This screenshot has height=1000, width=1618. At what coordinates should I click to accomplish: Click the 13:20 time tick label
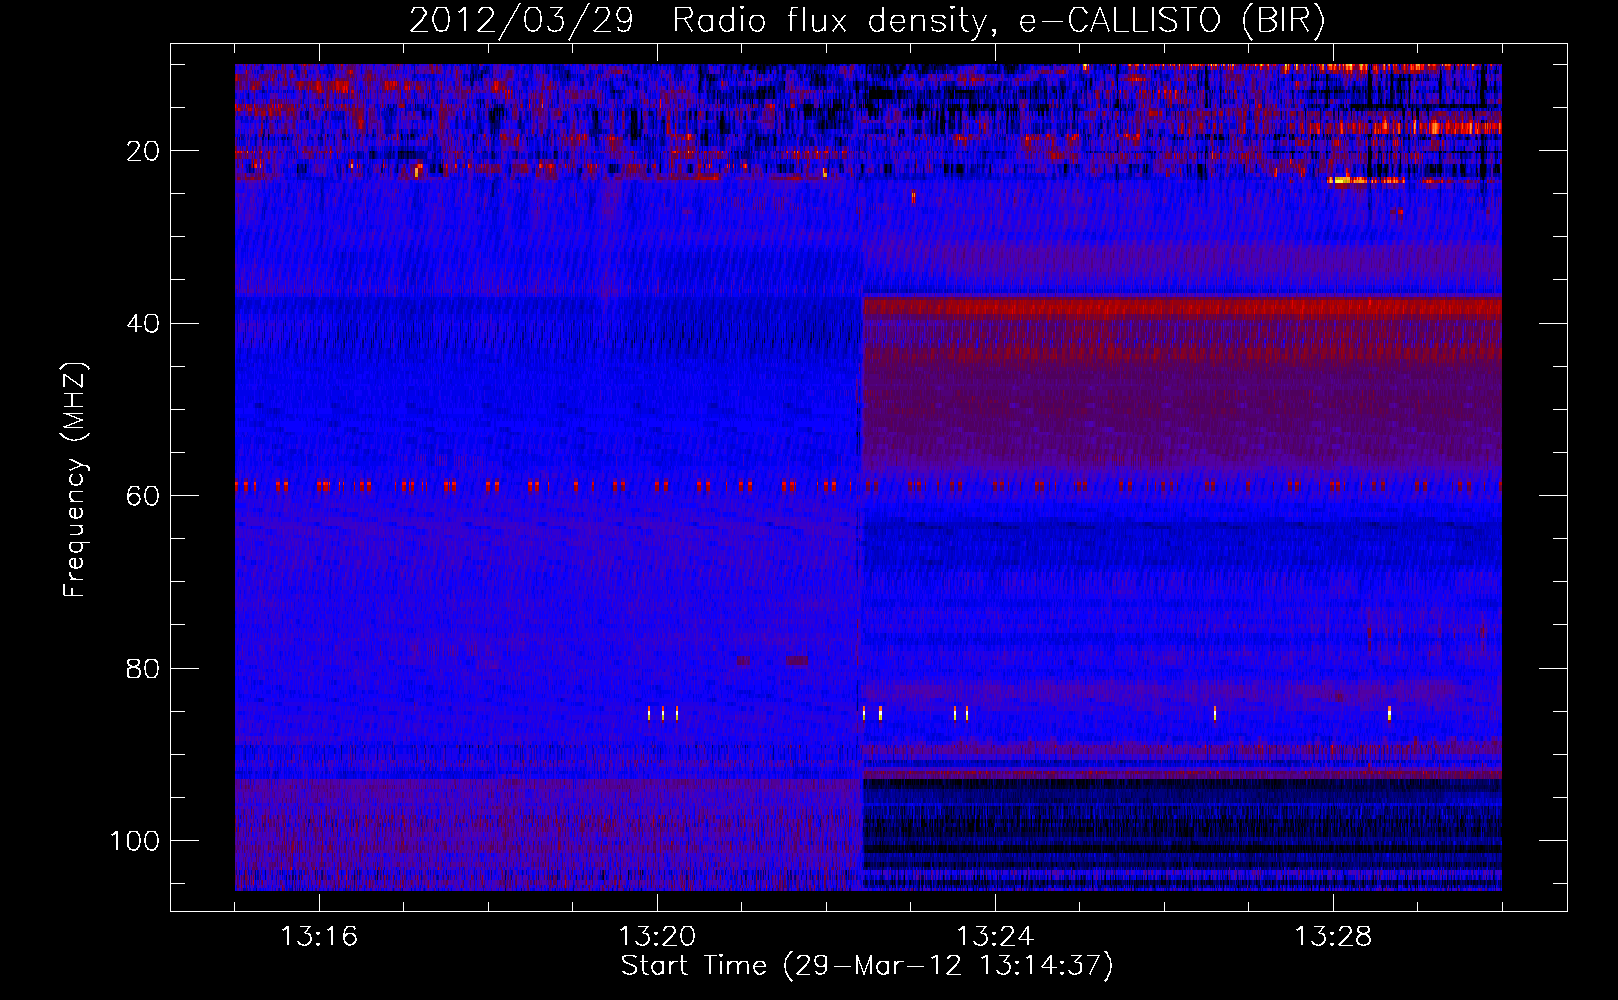click(657, 937)
